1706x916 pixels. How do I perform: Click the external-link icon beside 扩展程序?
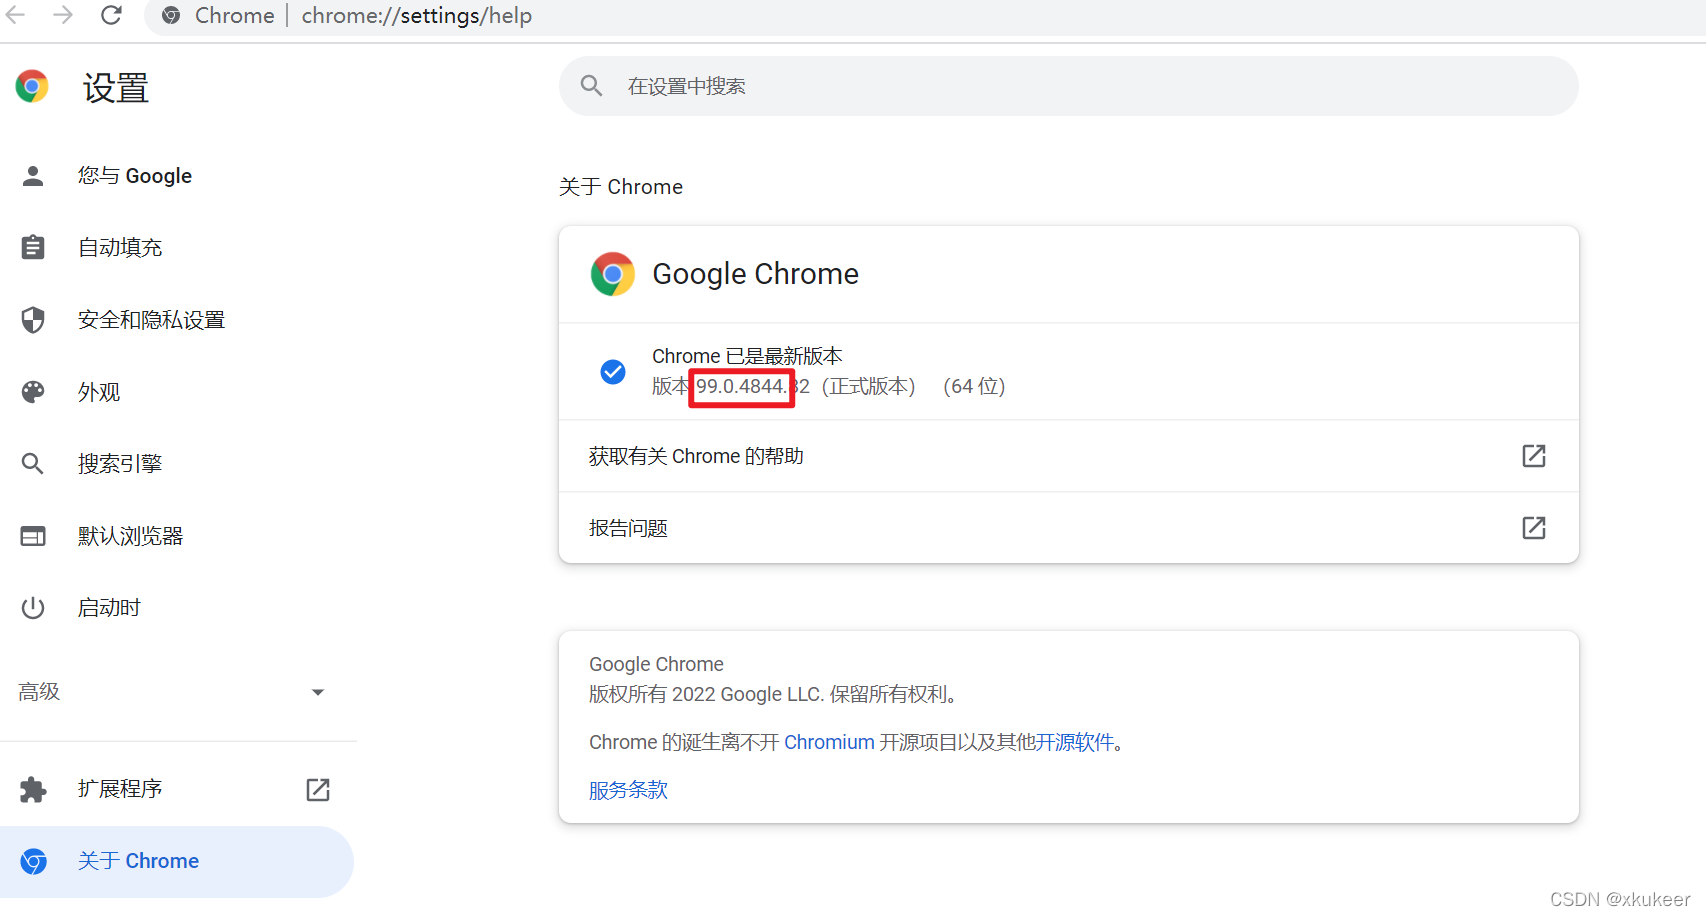pos(318,790)
